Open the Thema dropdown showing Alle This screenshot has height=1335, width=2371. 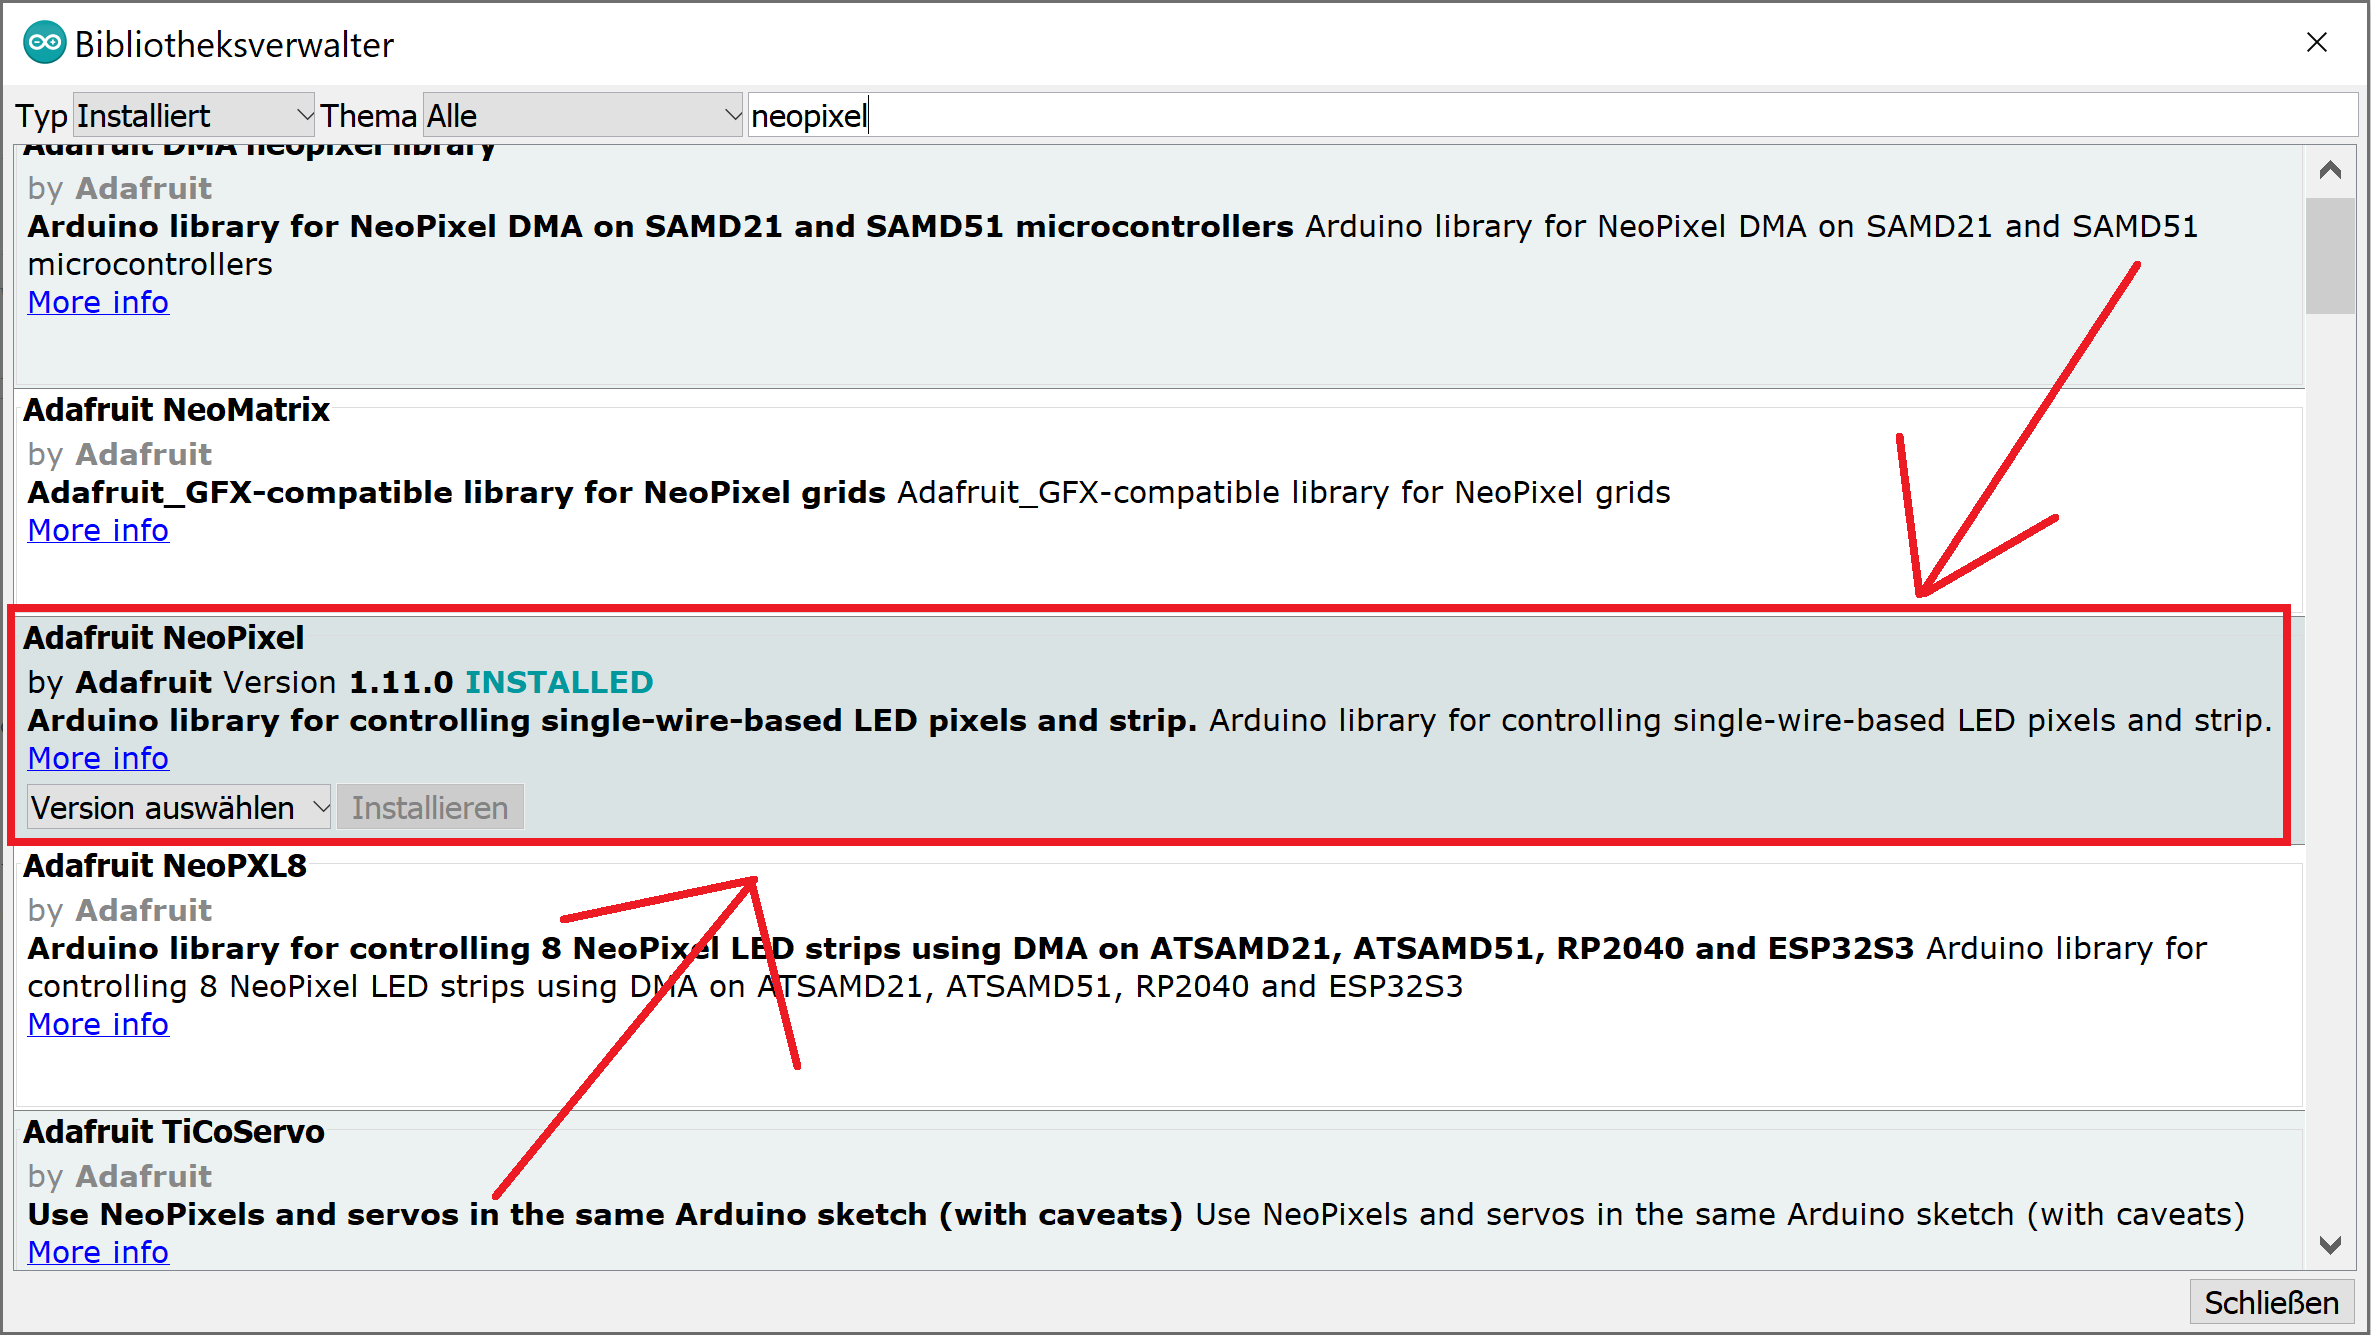pyautogui.click(x=582, y=116)
